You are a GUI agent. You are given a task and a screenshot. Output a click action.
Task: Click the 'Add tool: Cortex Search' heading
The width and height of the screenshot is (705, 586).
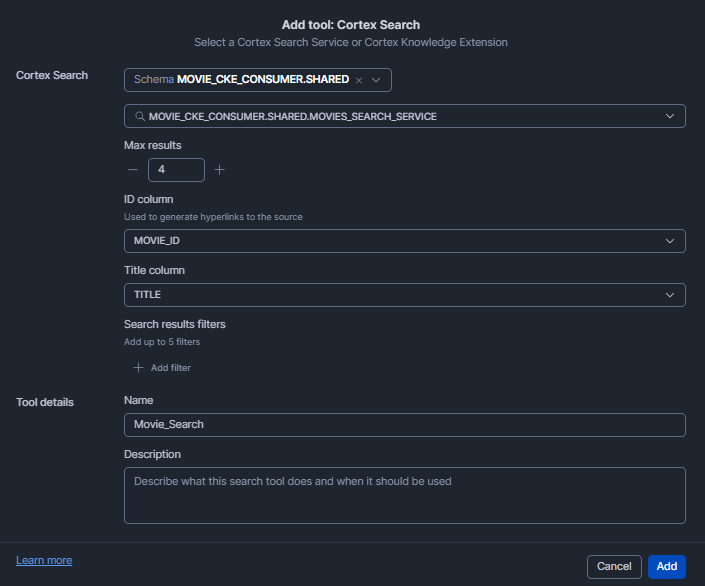coord(351,25)
